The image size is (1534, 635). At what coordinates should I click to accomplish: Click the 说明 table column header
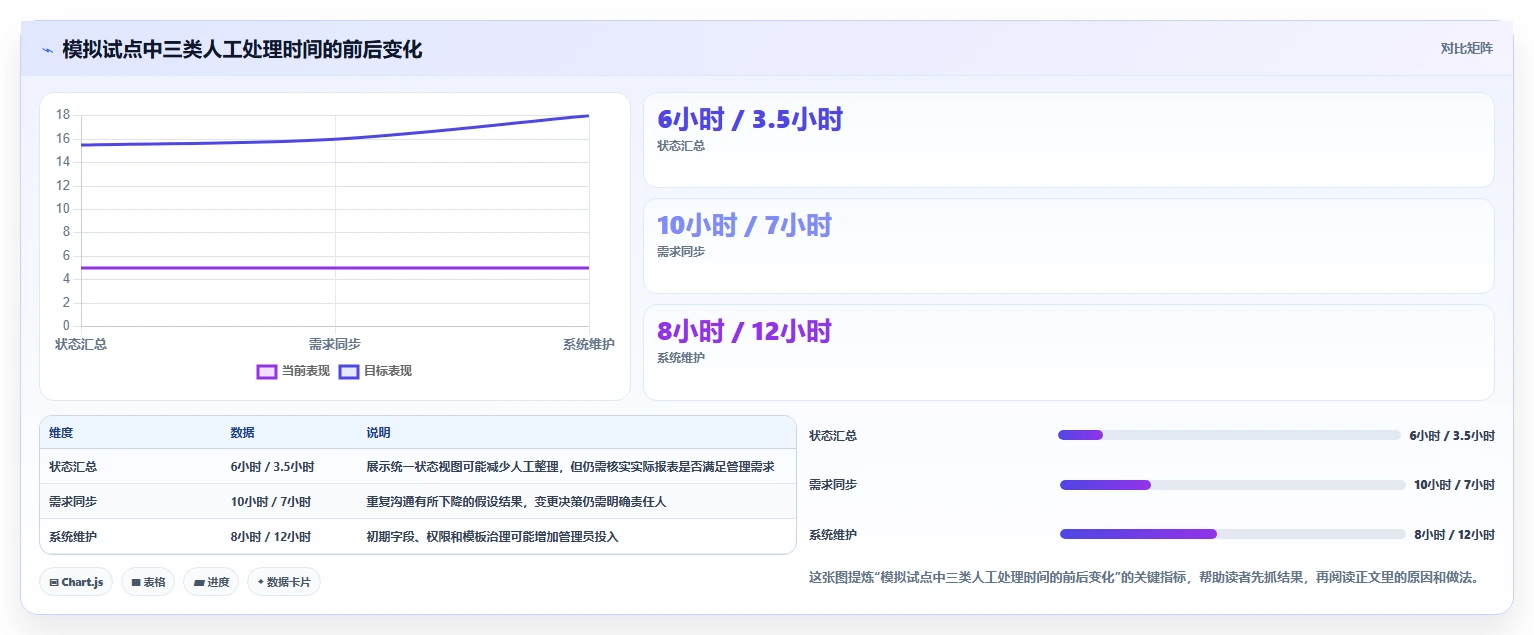click(x=378, y=433)
